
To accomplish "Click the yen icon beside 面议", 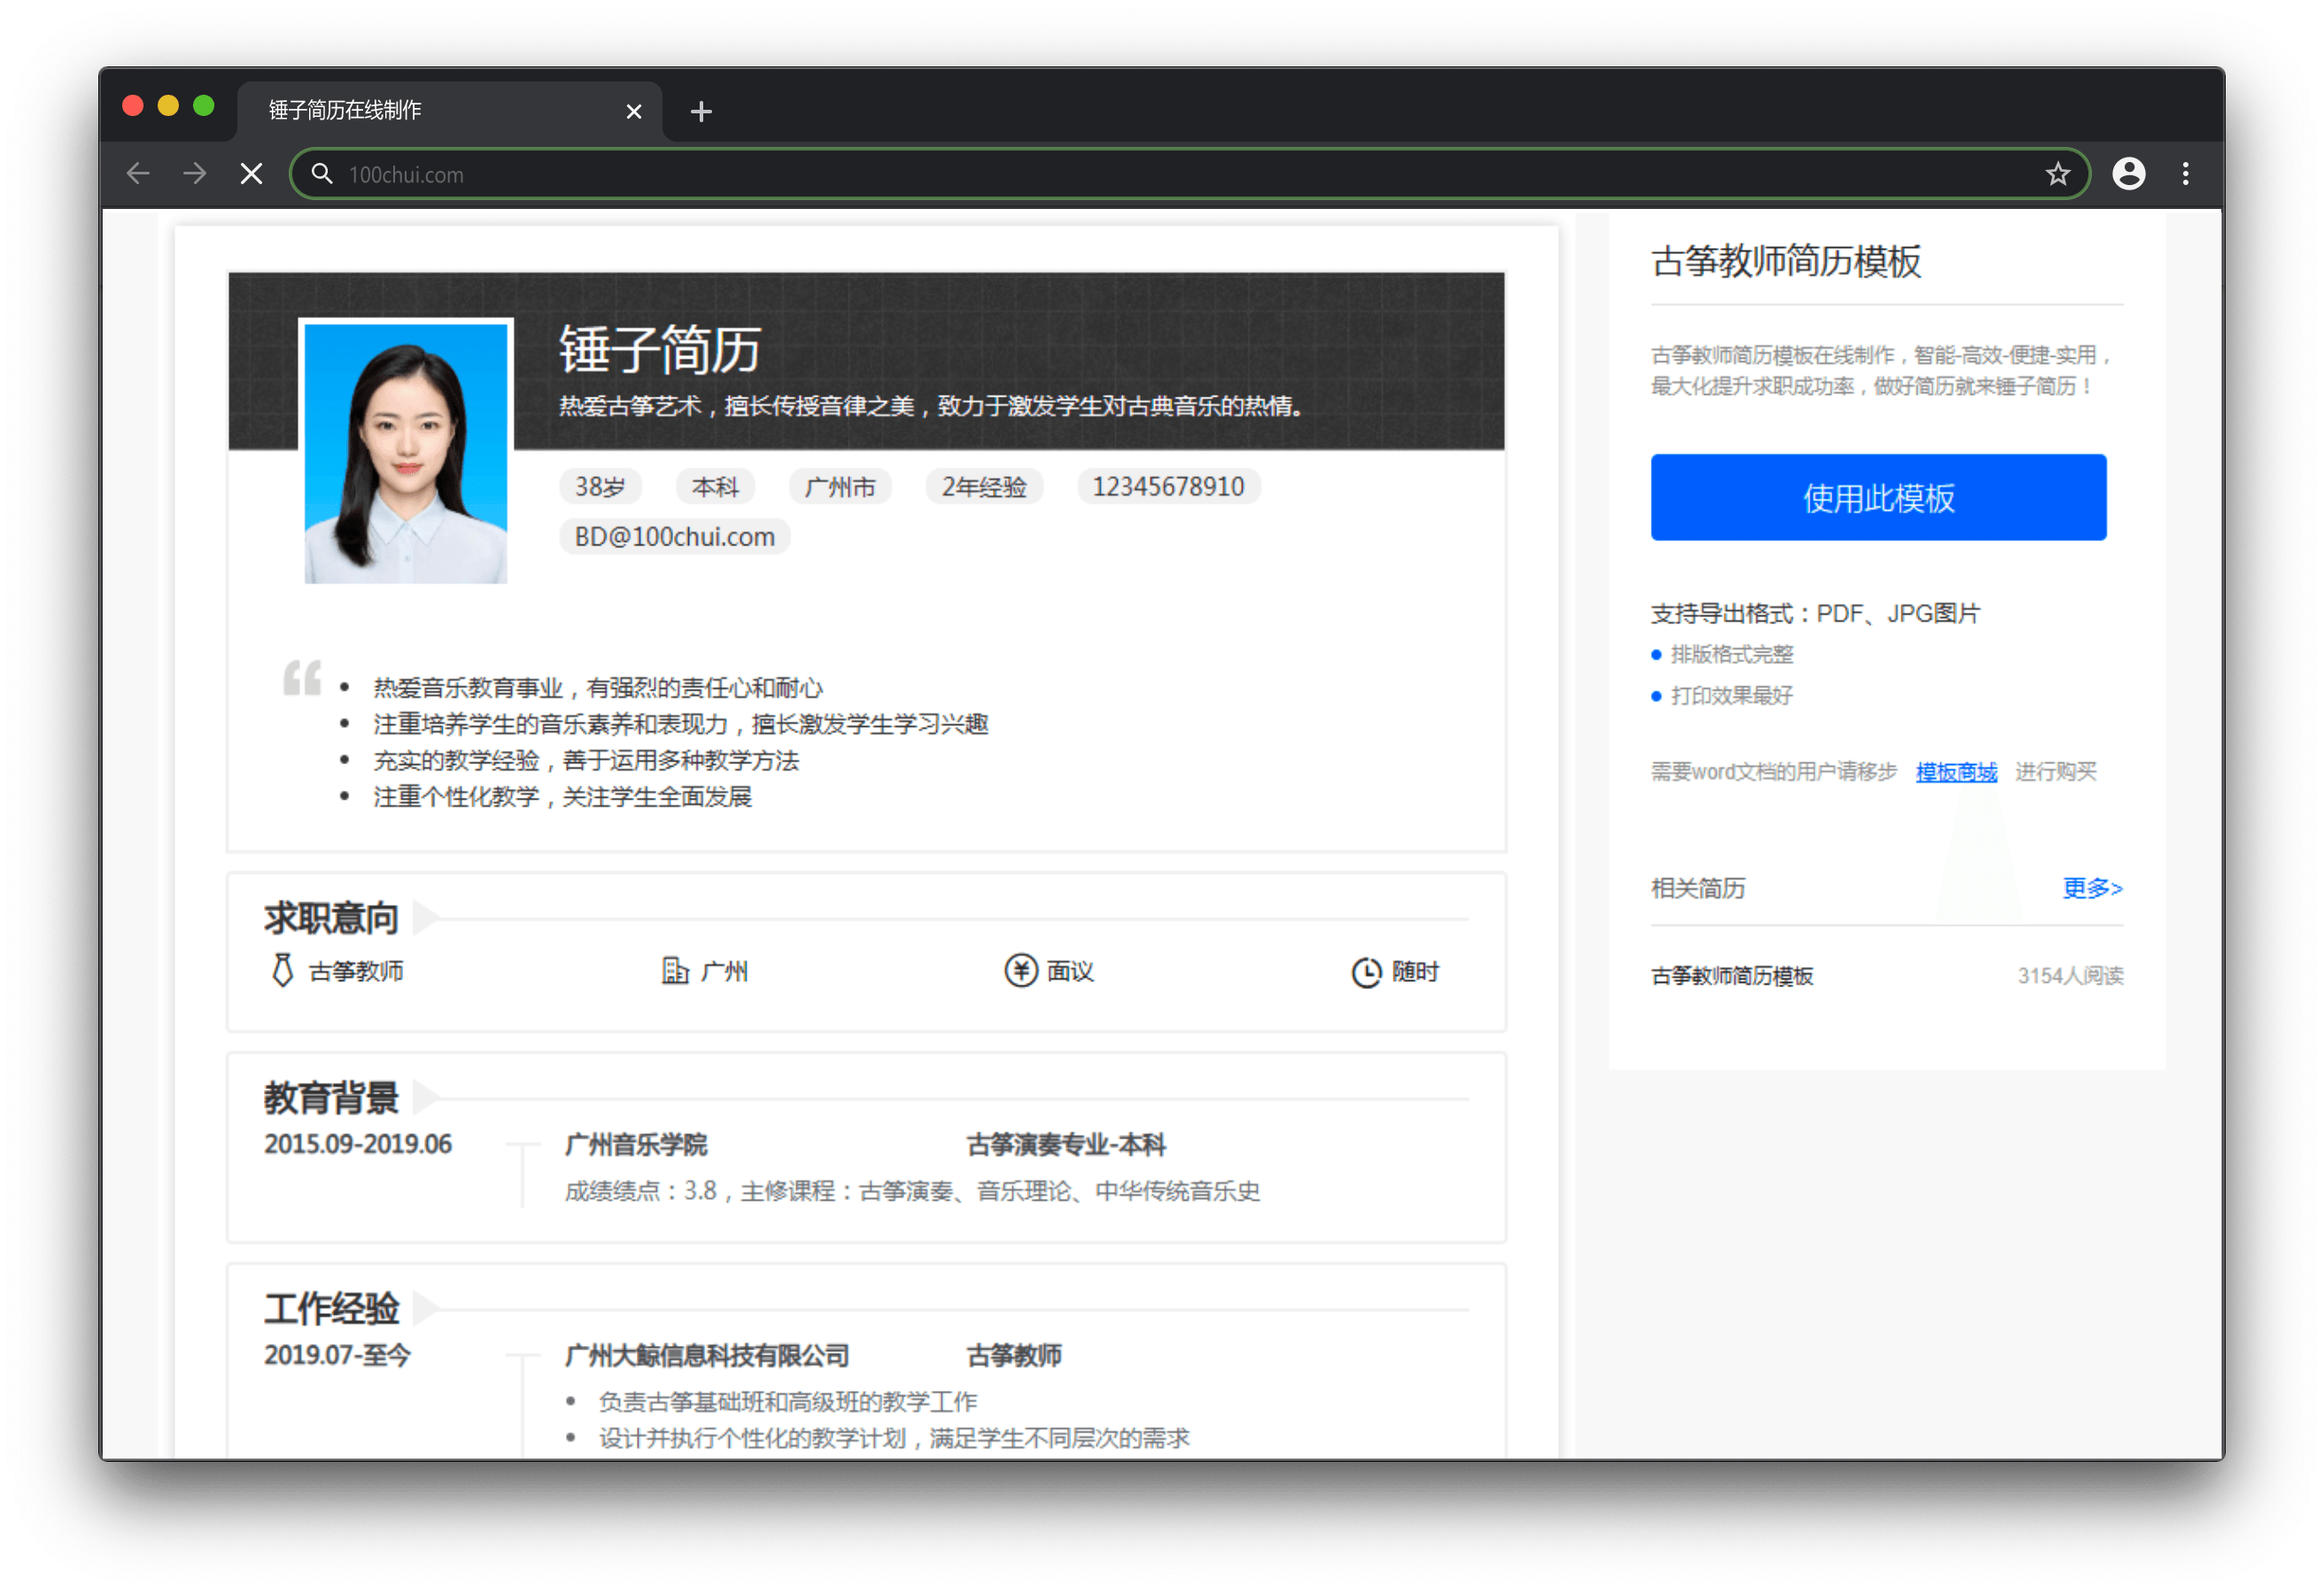I will (1020, 970).
